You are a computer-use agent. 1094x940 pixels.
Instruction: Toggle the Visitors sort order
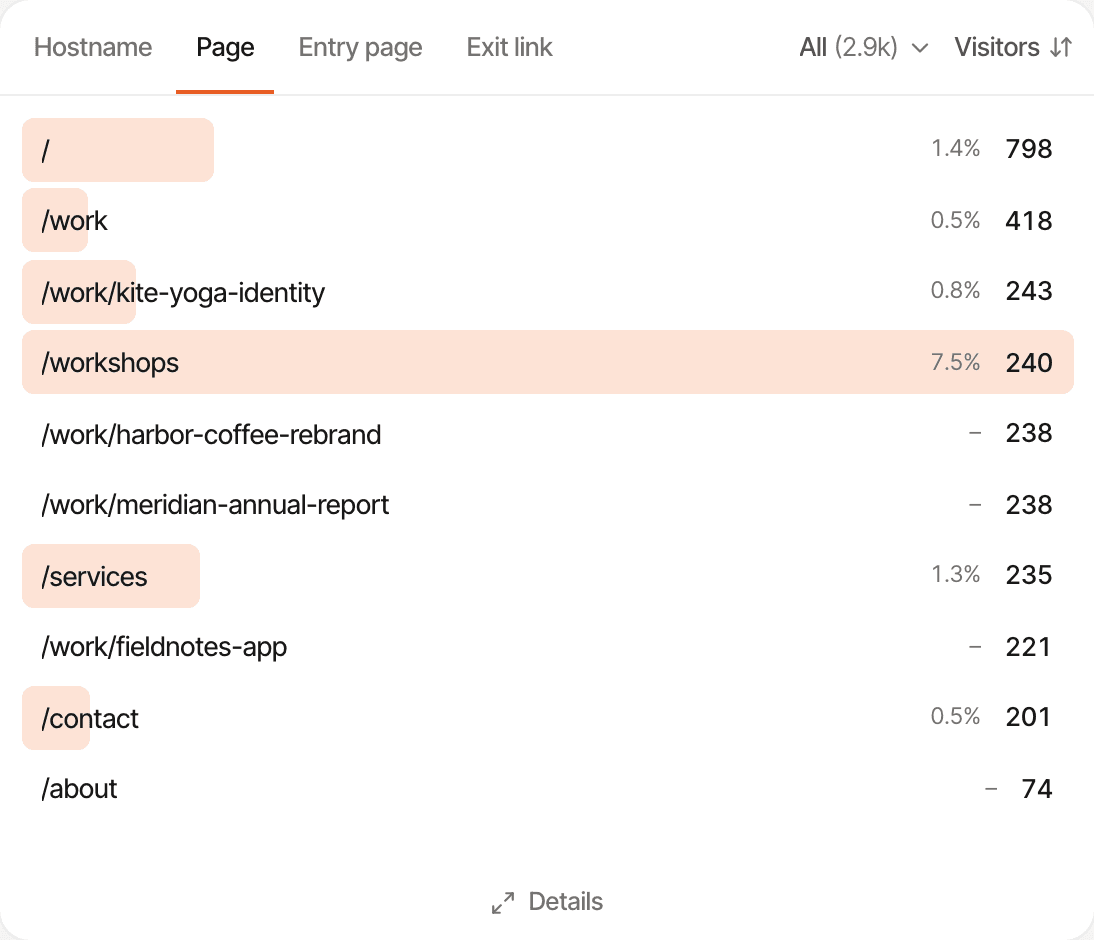point(1013,47)
